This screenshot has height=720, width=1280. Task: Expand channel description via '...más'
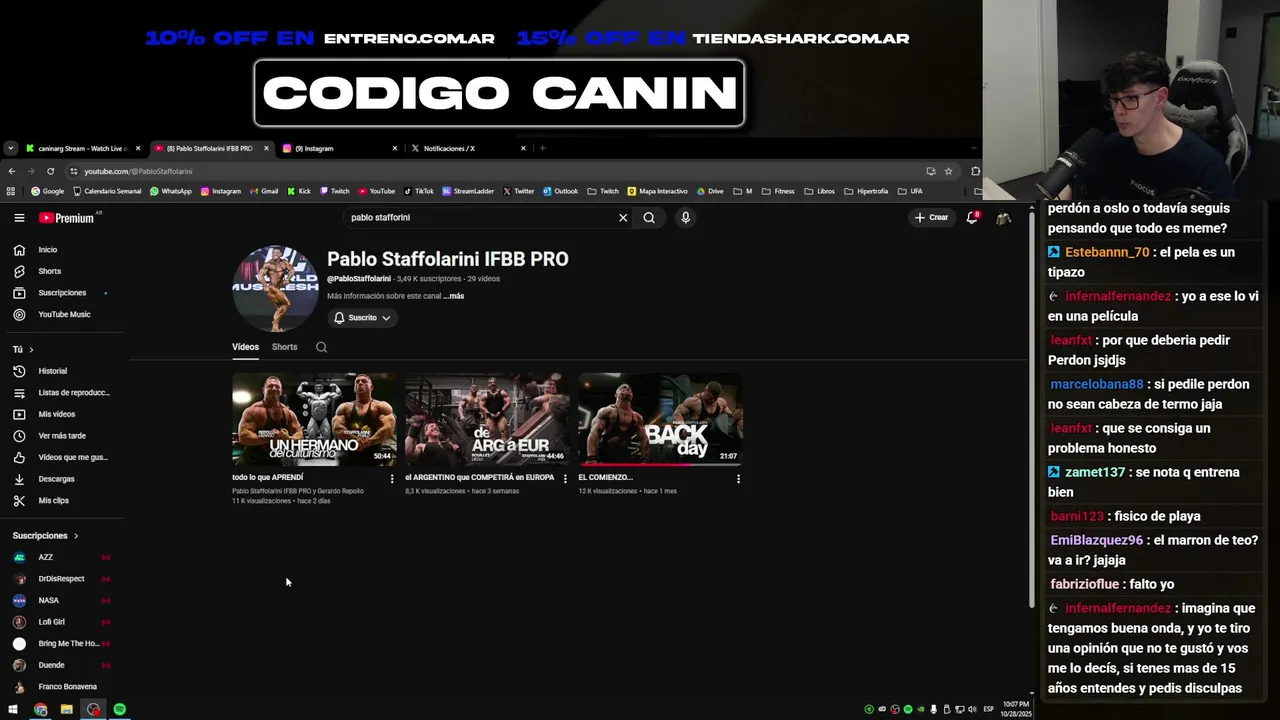click(454, 296)
